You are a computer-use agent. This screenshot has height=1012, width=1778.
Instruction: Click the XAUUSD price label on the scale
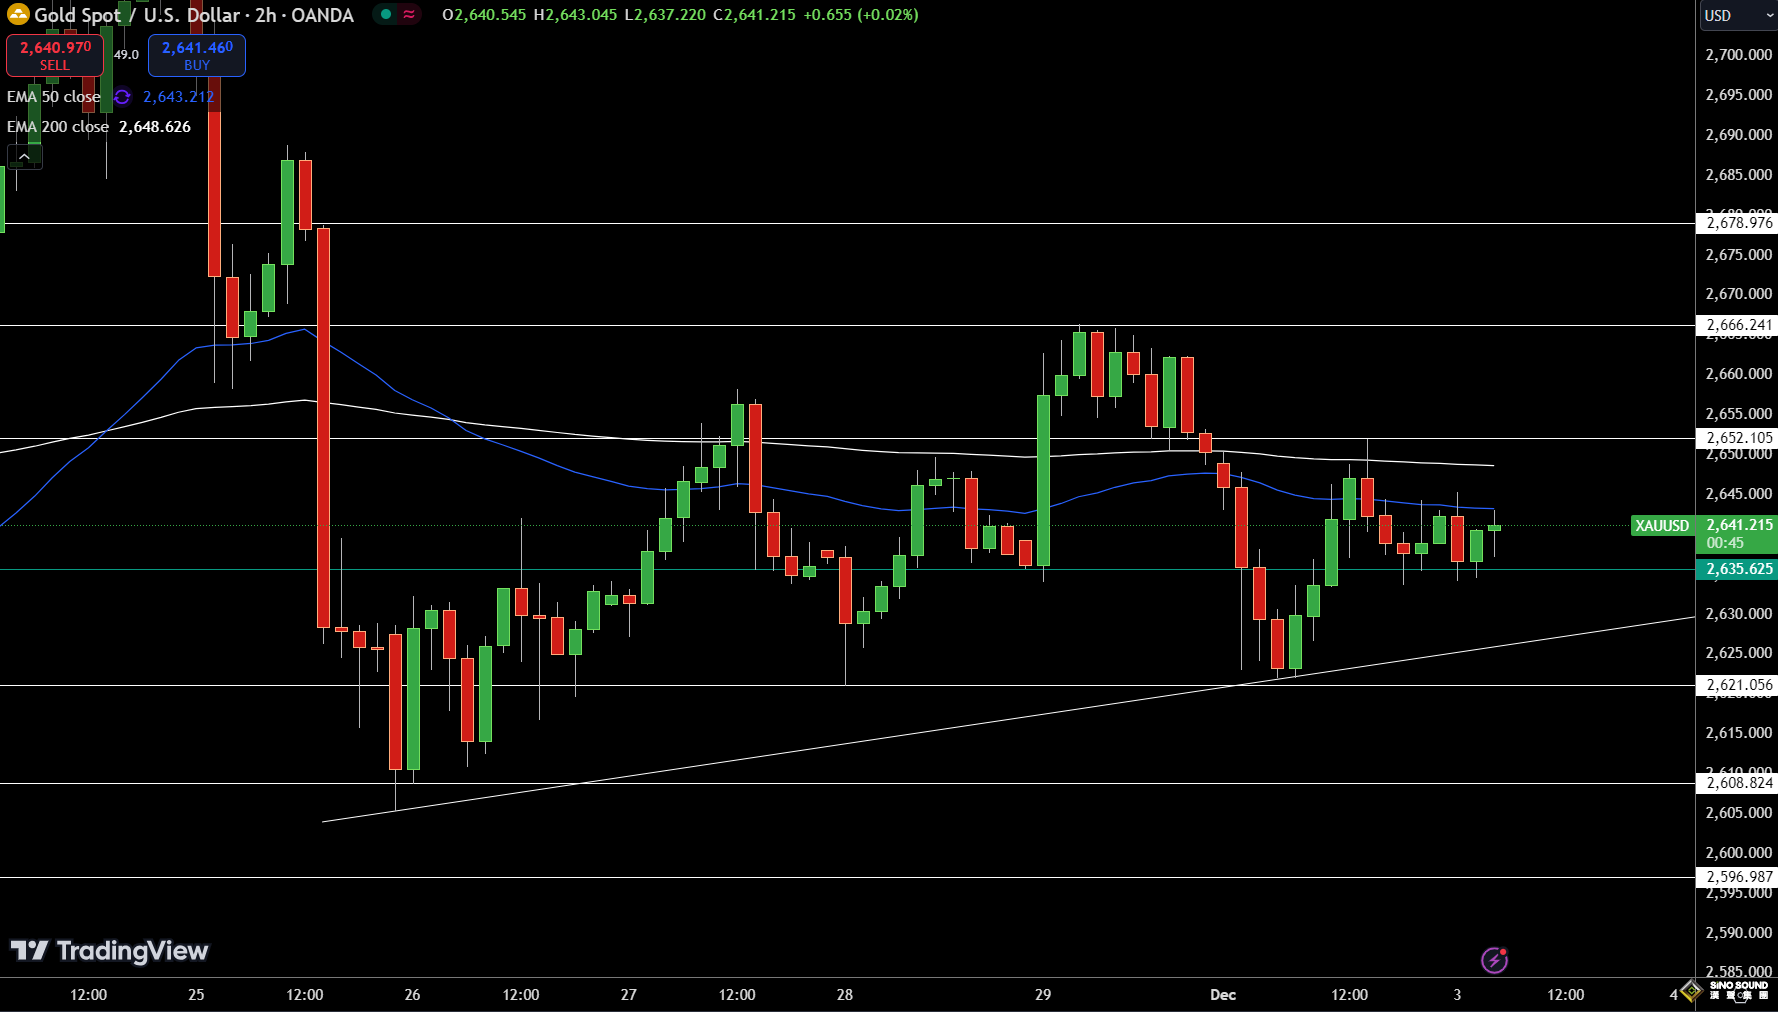coord(1661,525)
